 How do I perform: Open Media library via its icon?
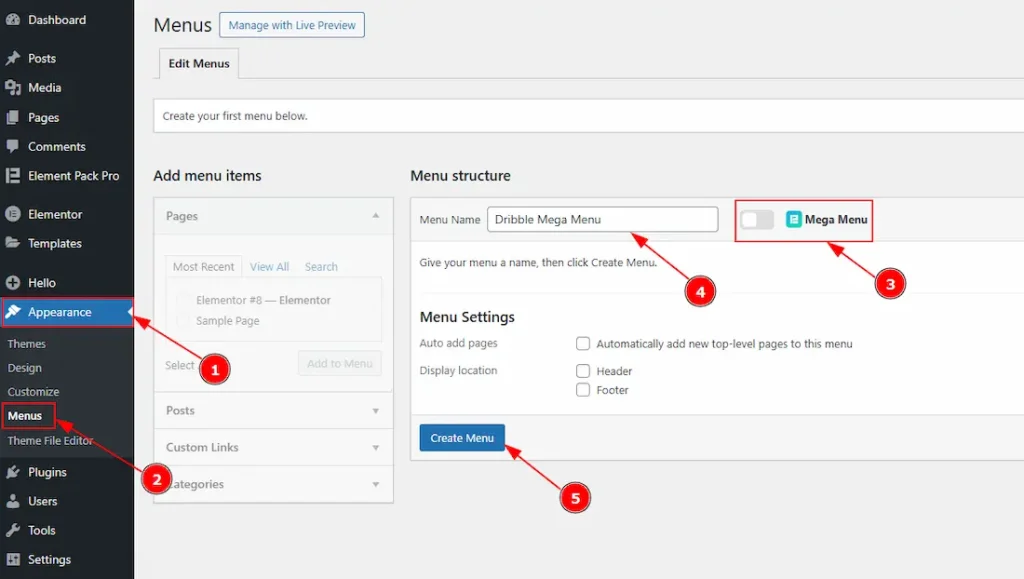pyautogui.click(x=13, y=88)
